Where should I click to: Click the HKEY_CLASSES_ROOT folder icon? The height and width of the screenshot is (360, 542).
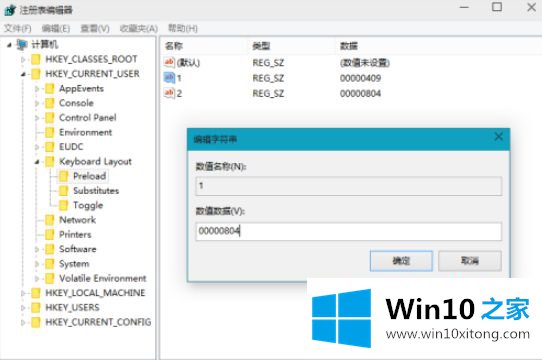pyautogui.click(x=36, y=59)
